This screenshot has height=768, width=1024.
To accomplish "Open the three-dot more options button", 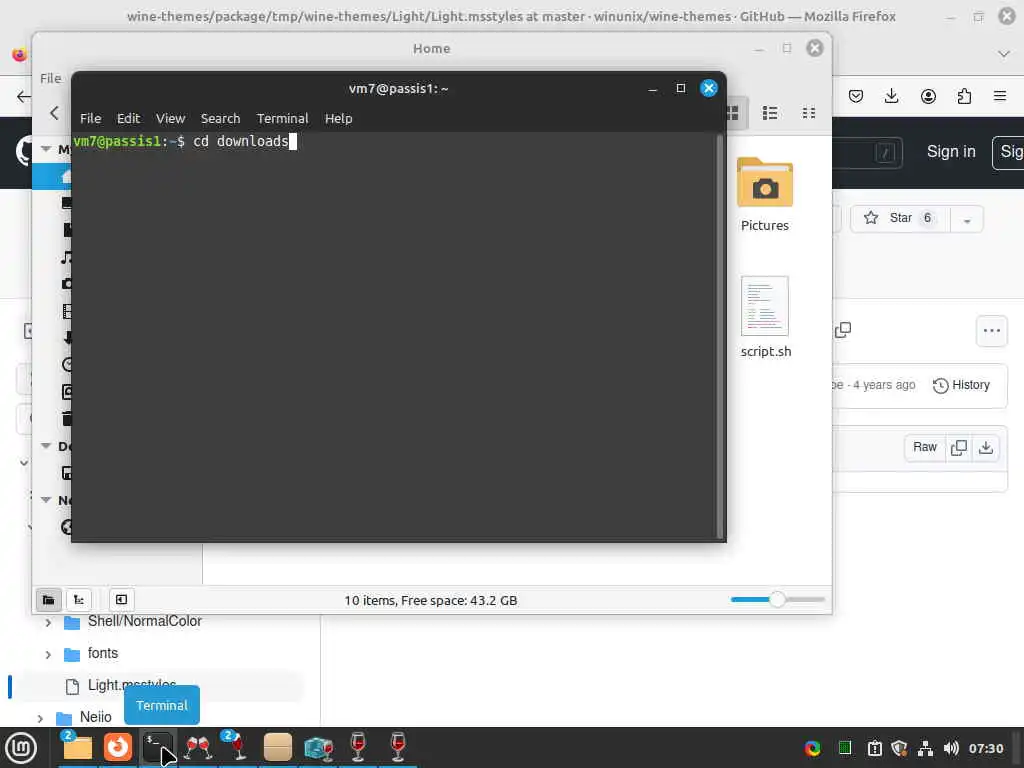I will (x=992, y=330).
